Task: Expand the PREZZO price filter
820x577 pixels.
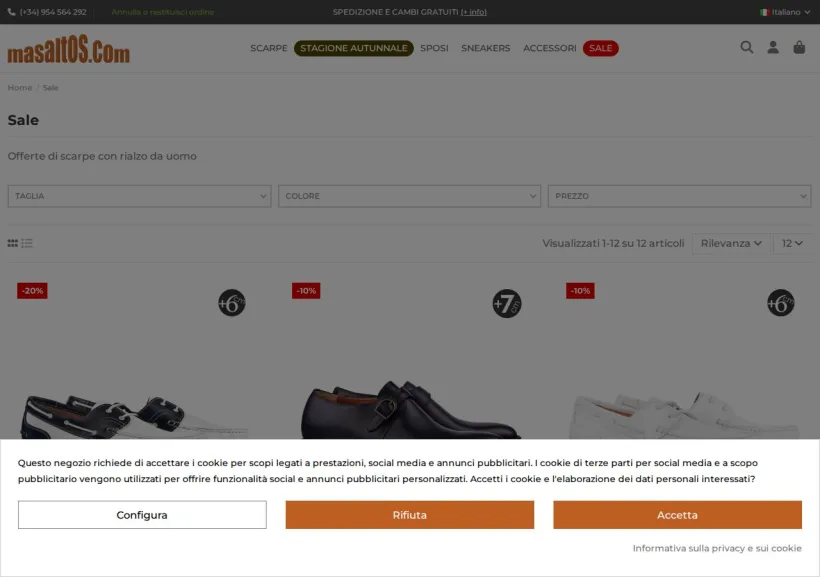Action: click(x=679, y=196)
